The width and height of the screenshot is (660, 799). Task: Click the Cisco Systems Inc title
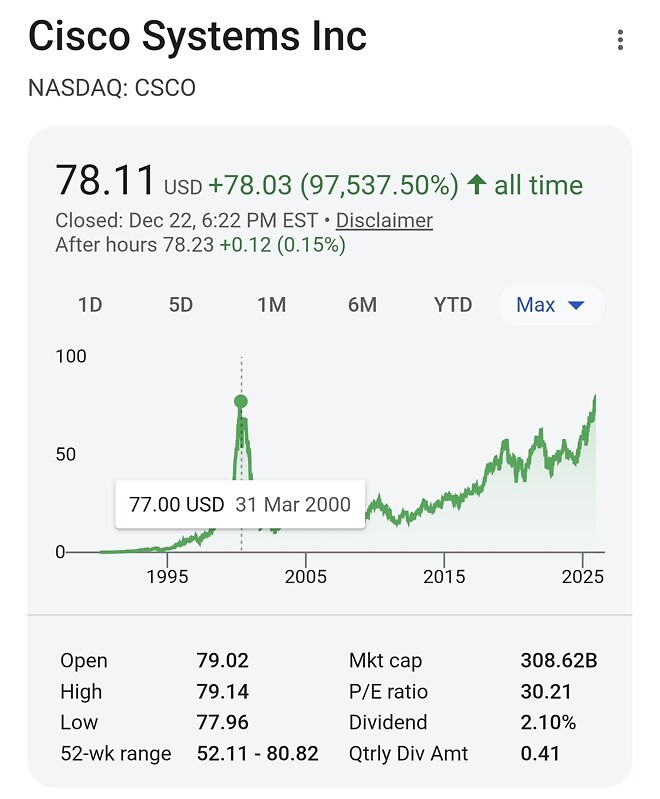coord(197,37)
